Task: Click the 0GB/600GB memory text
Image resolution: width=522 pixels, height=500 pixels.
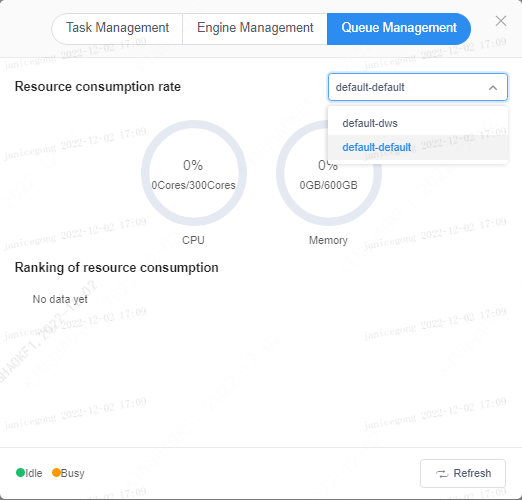Action: (328, 185)
